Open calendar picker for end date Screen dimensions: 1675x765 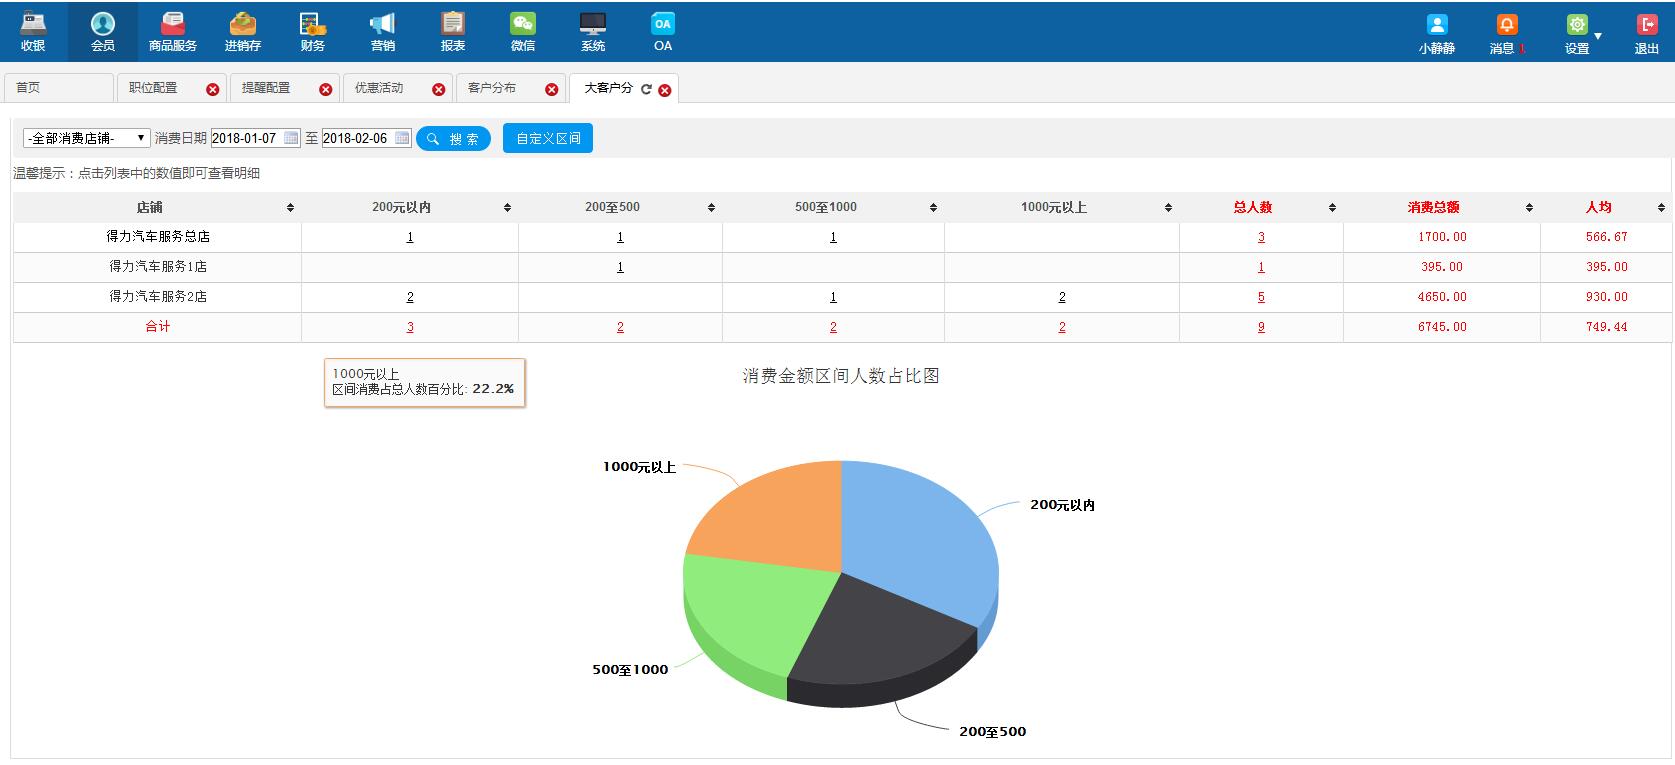402,138
